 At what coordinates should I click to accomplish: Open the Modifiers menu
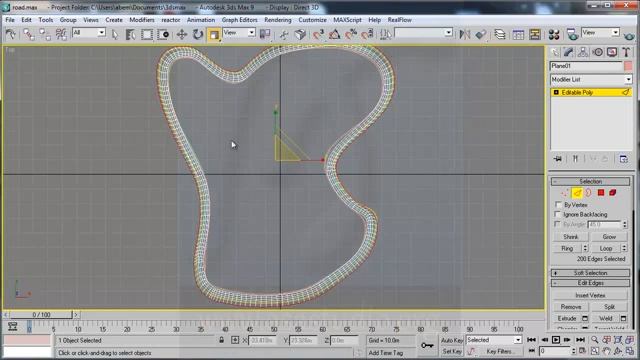click(x=142, y=20)
